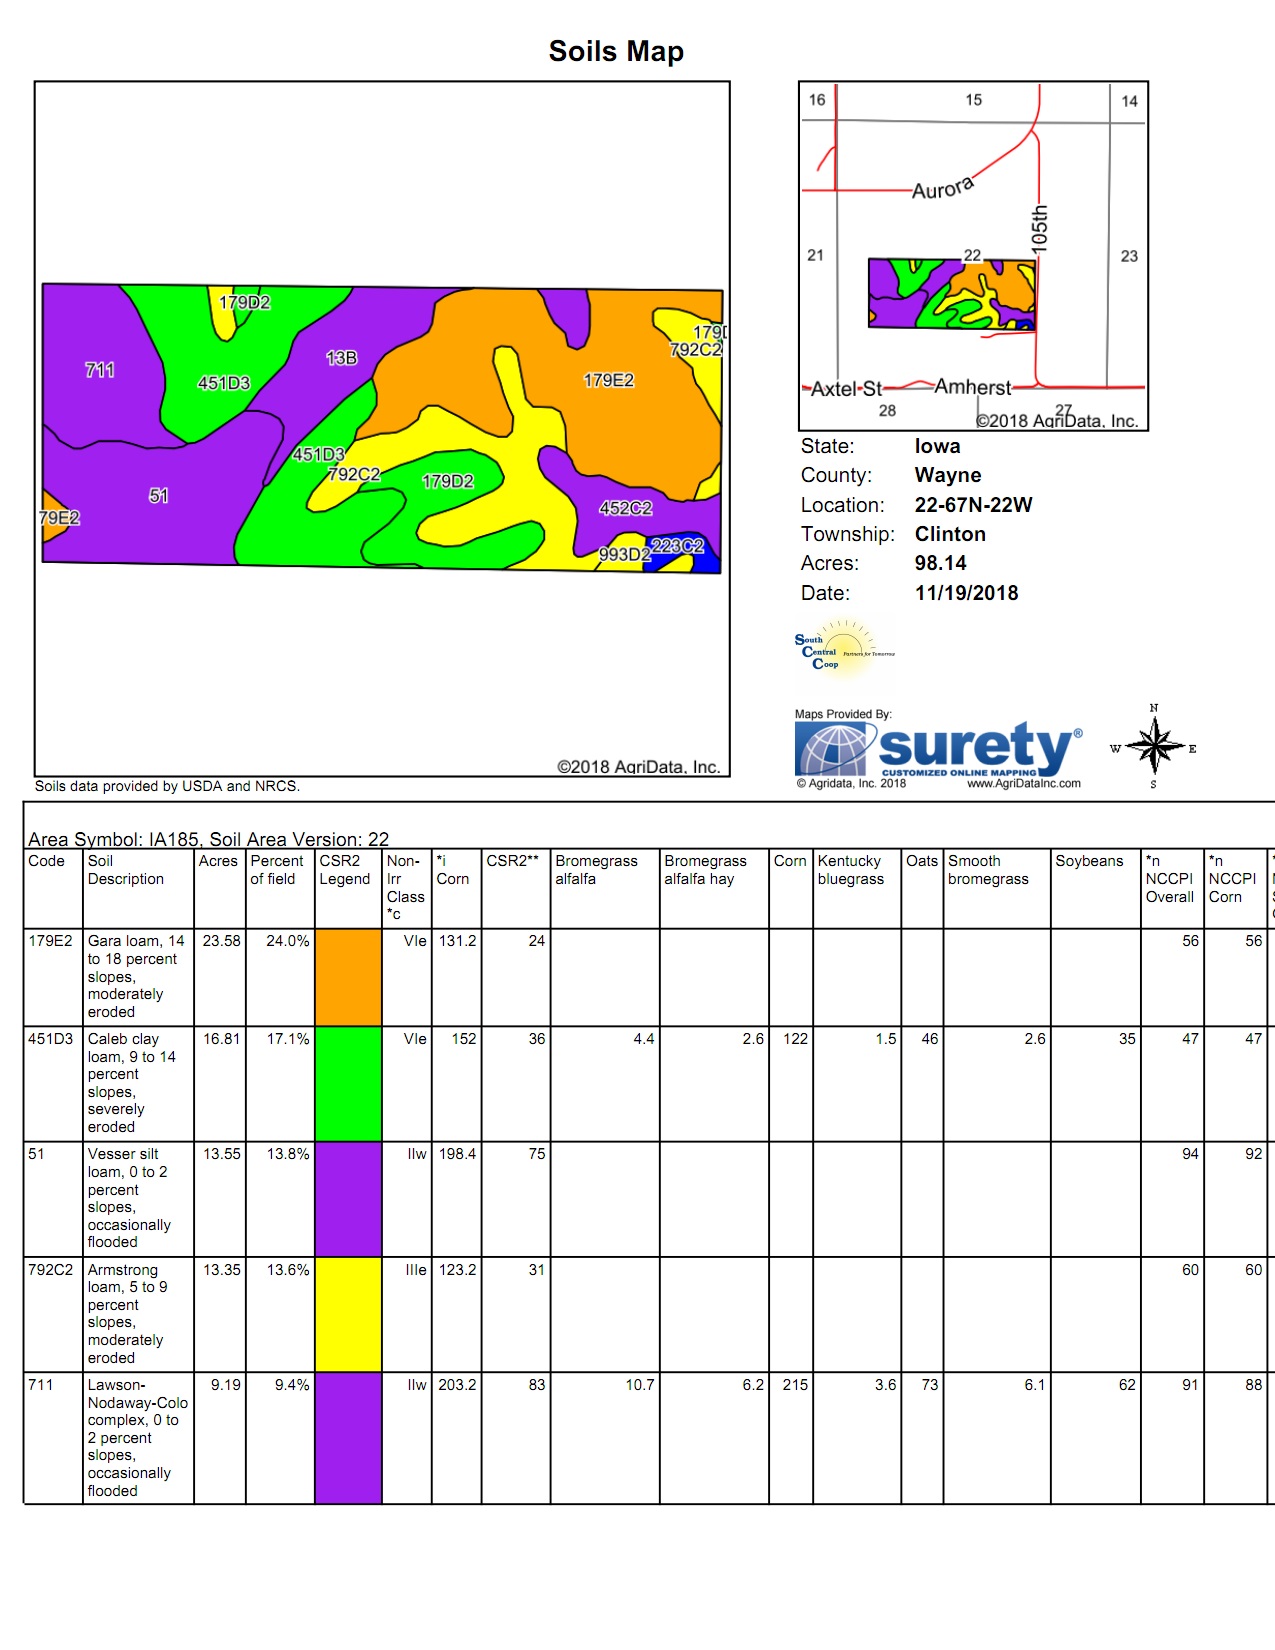Click the 13B label on the soils map
This screenshot has height=1650, width=1275.
341,358
